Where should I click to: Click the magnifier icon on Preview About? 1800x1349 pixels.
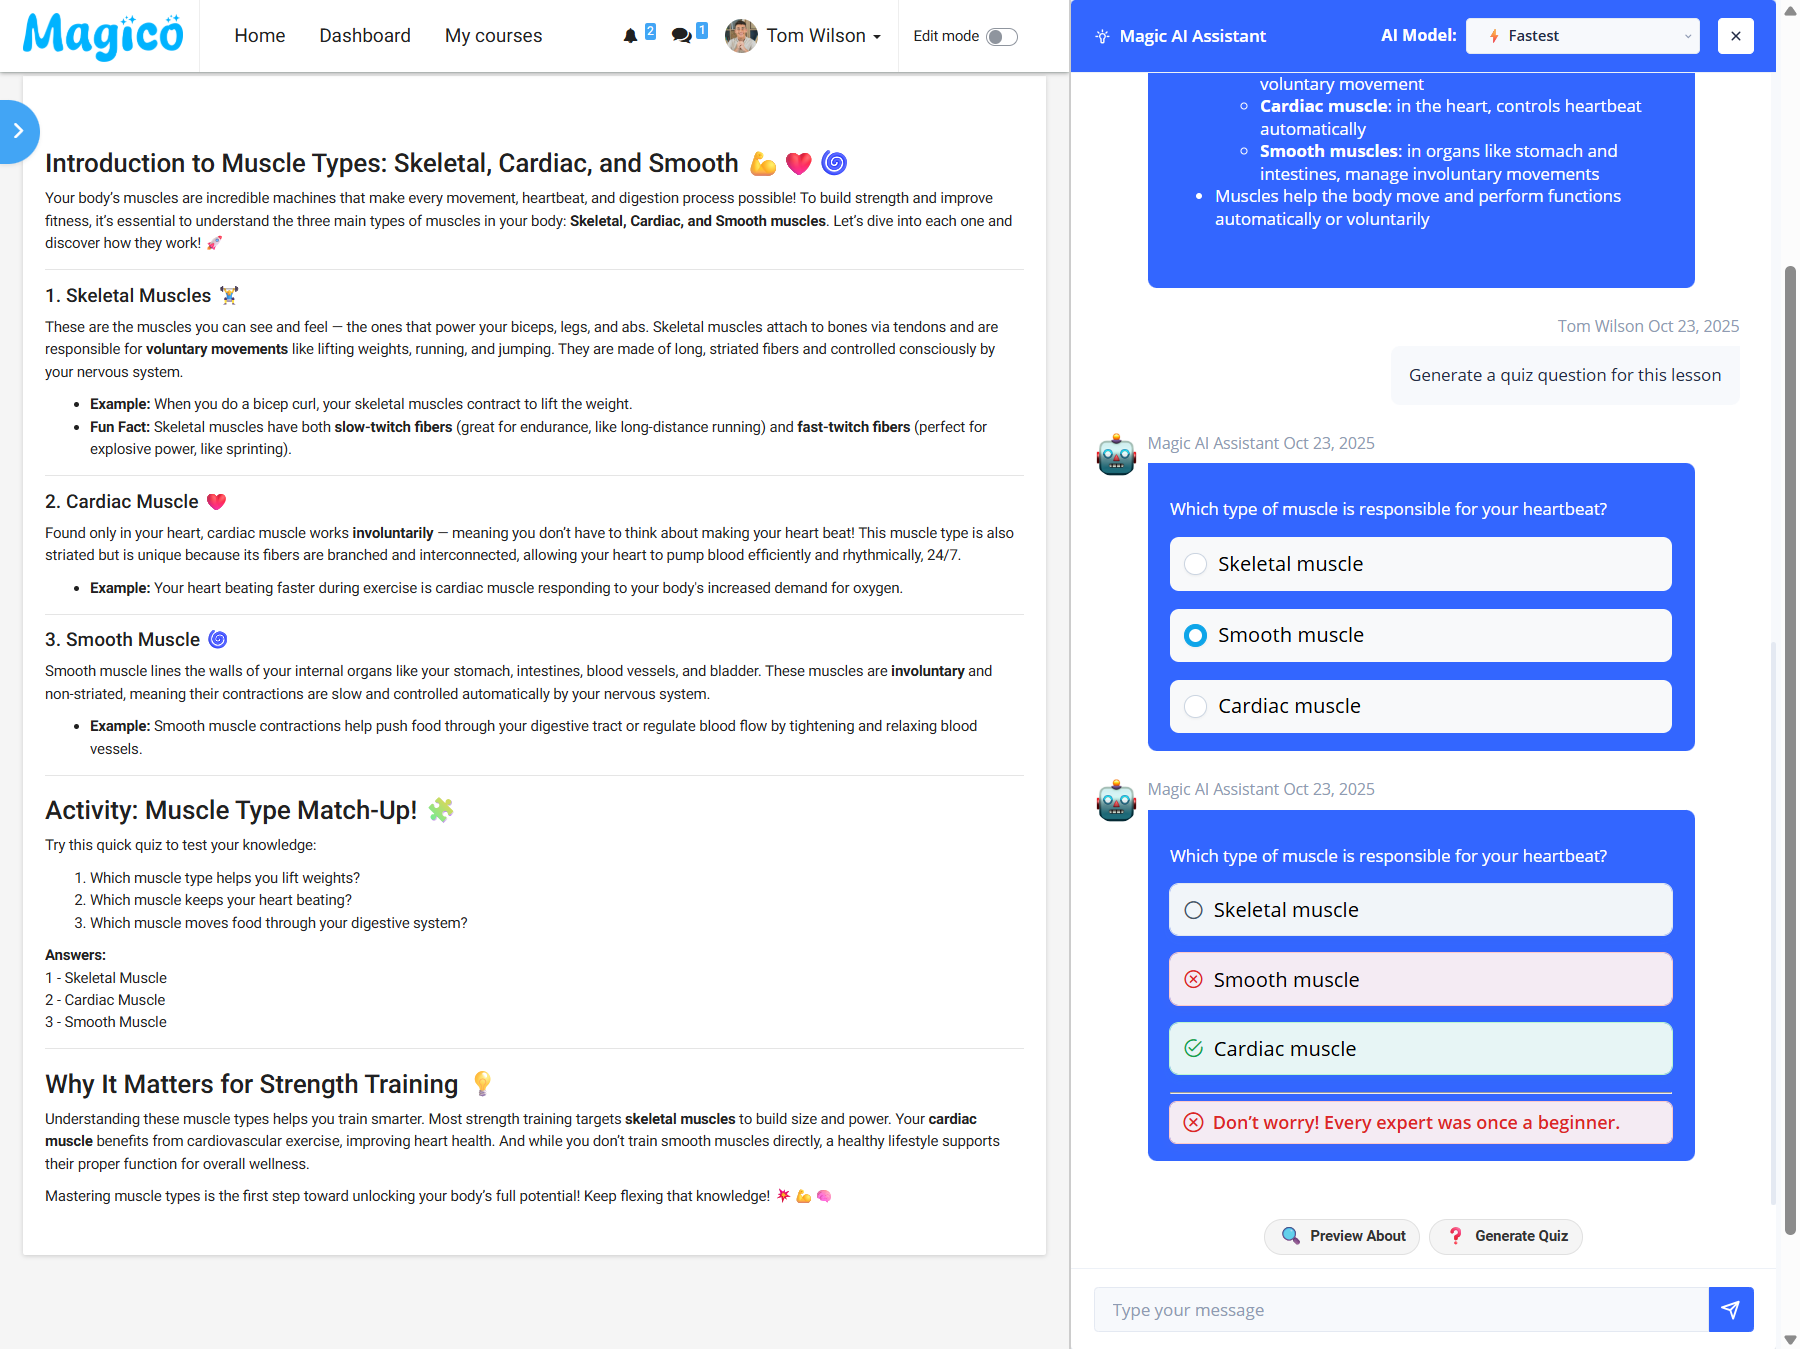1292,1236
